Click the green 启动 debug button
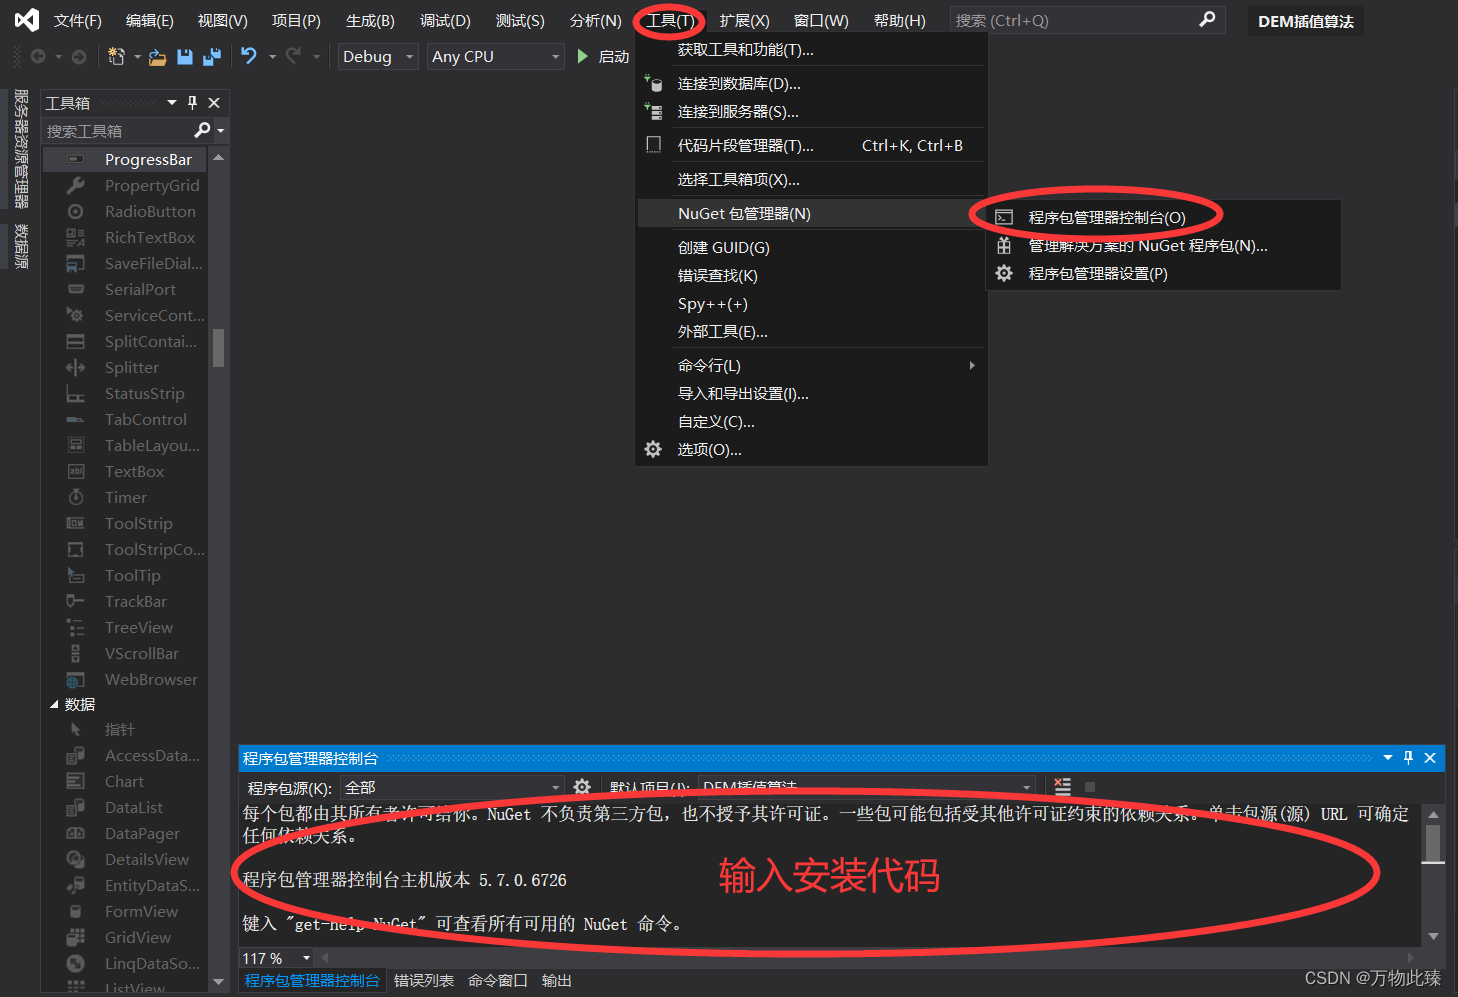The width and height of the screenshot is (1458, 997). click(584, 57)
